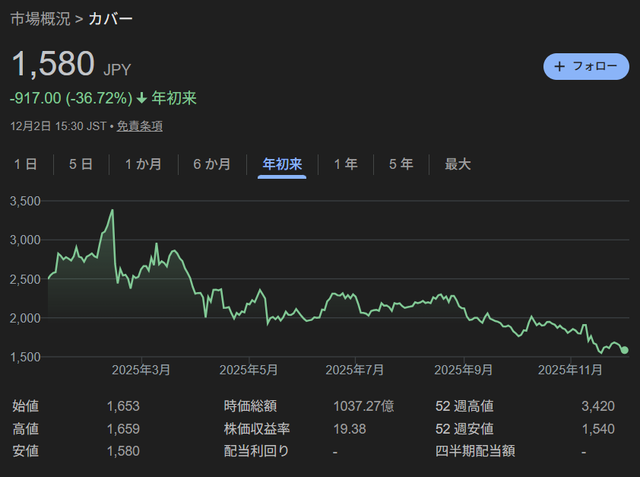This screenshot has height=477, width=640.
Task: Select the 年初来 year-to-date tab
Action: point(282,164)
